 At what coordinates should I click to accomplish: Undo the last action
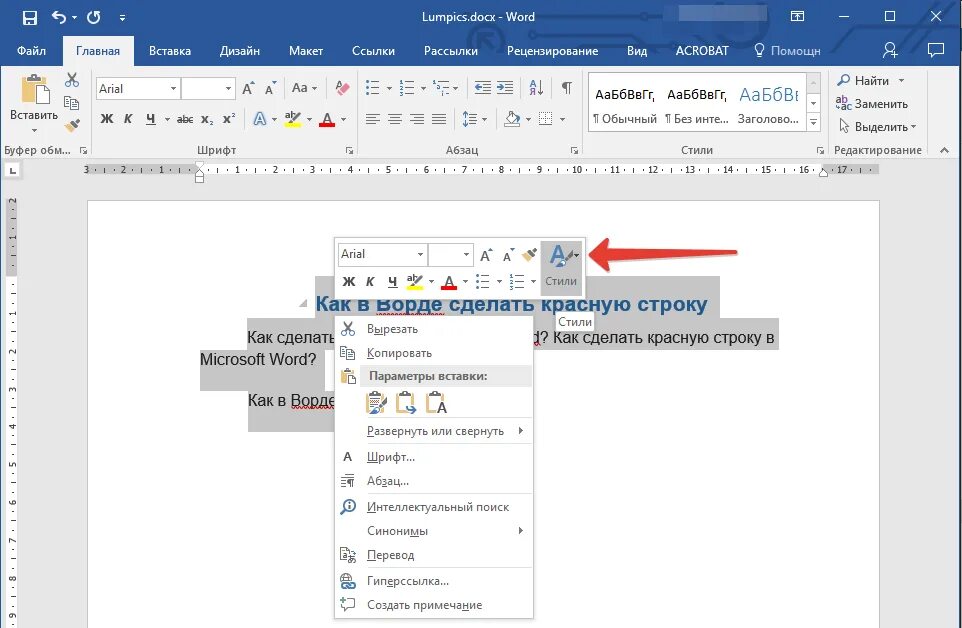coord(59,17)
